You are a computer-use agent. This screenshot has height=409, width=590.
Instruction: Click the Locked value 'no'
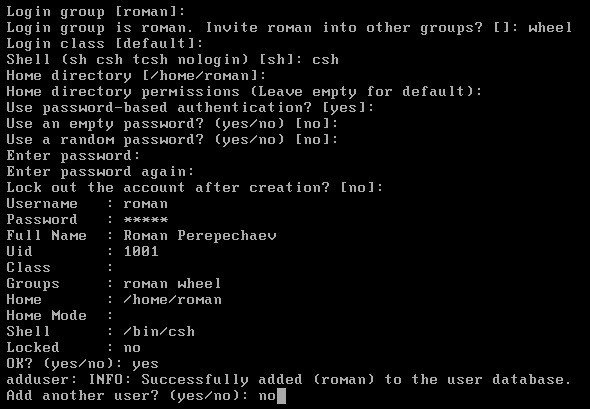132,348
